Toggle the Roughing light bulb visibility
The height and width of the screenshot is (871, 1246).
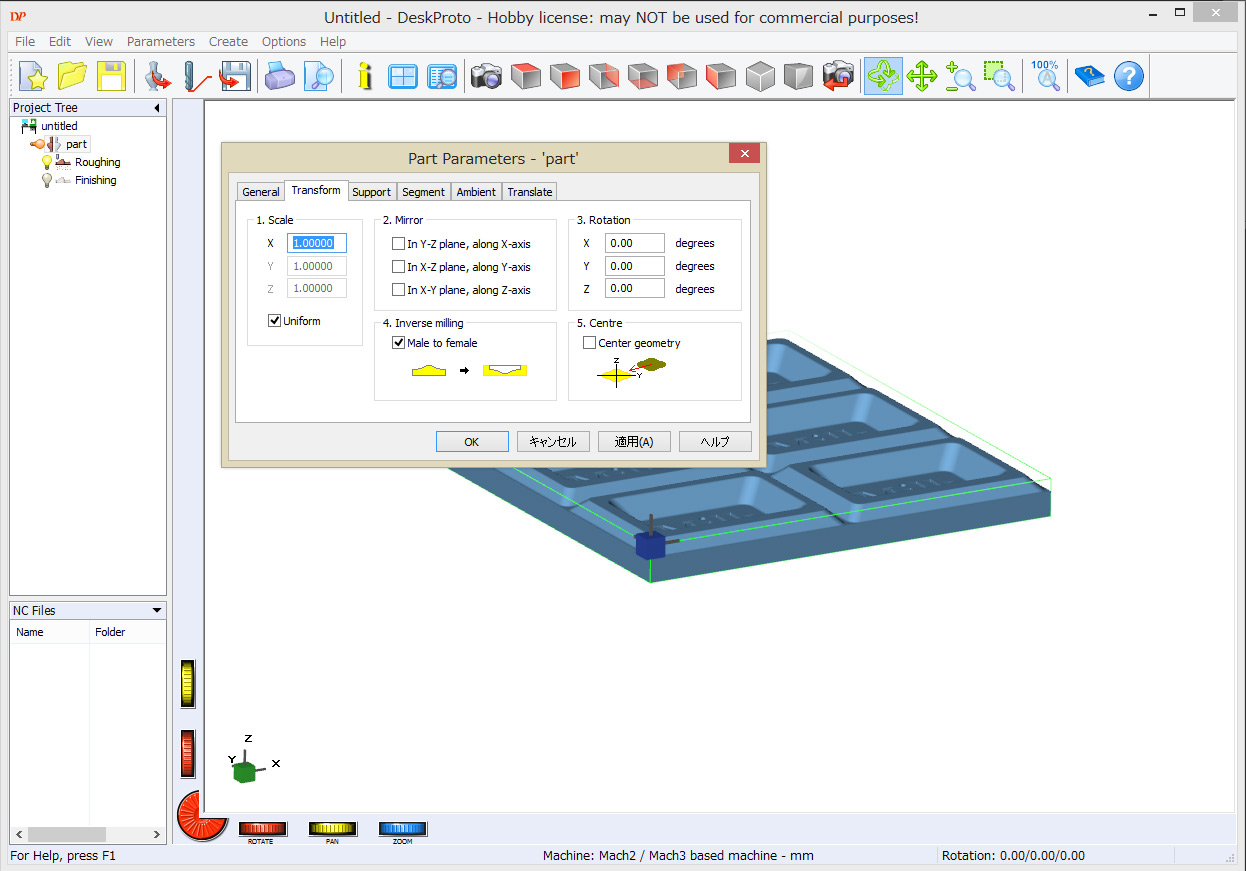pyautogui.click(x=46, y=162)
